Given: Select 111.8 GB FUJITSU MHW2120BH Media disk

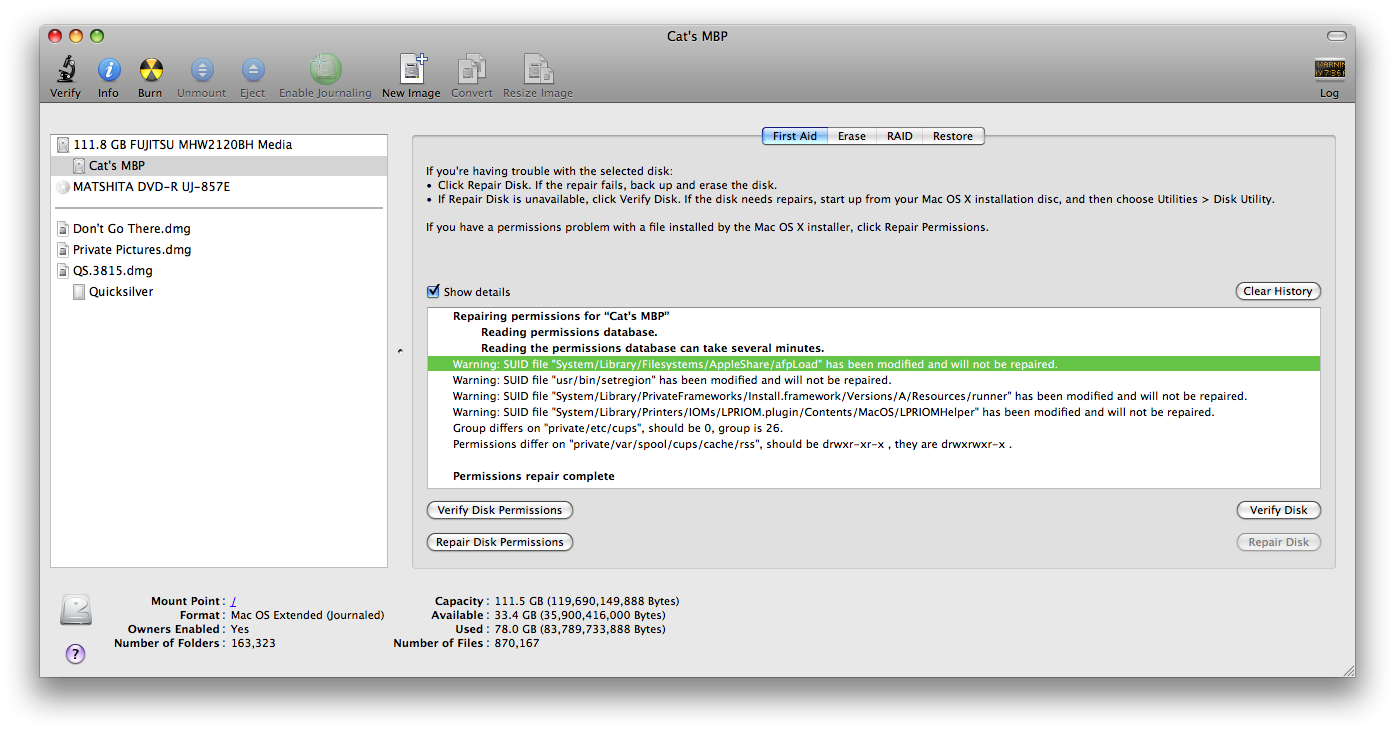Looking at the screenshot, I should 219,145.
